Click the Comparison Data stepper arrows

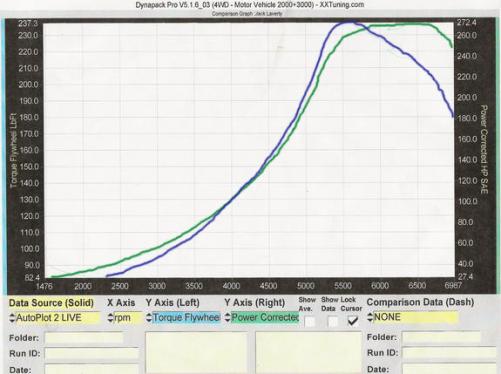pos(370,317)
